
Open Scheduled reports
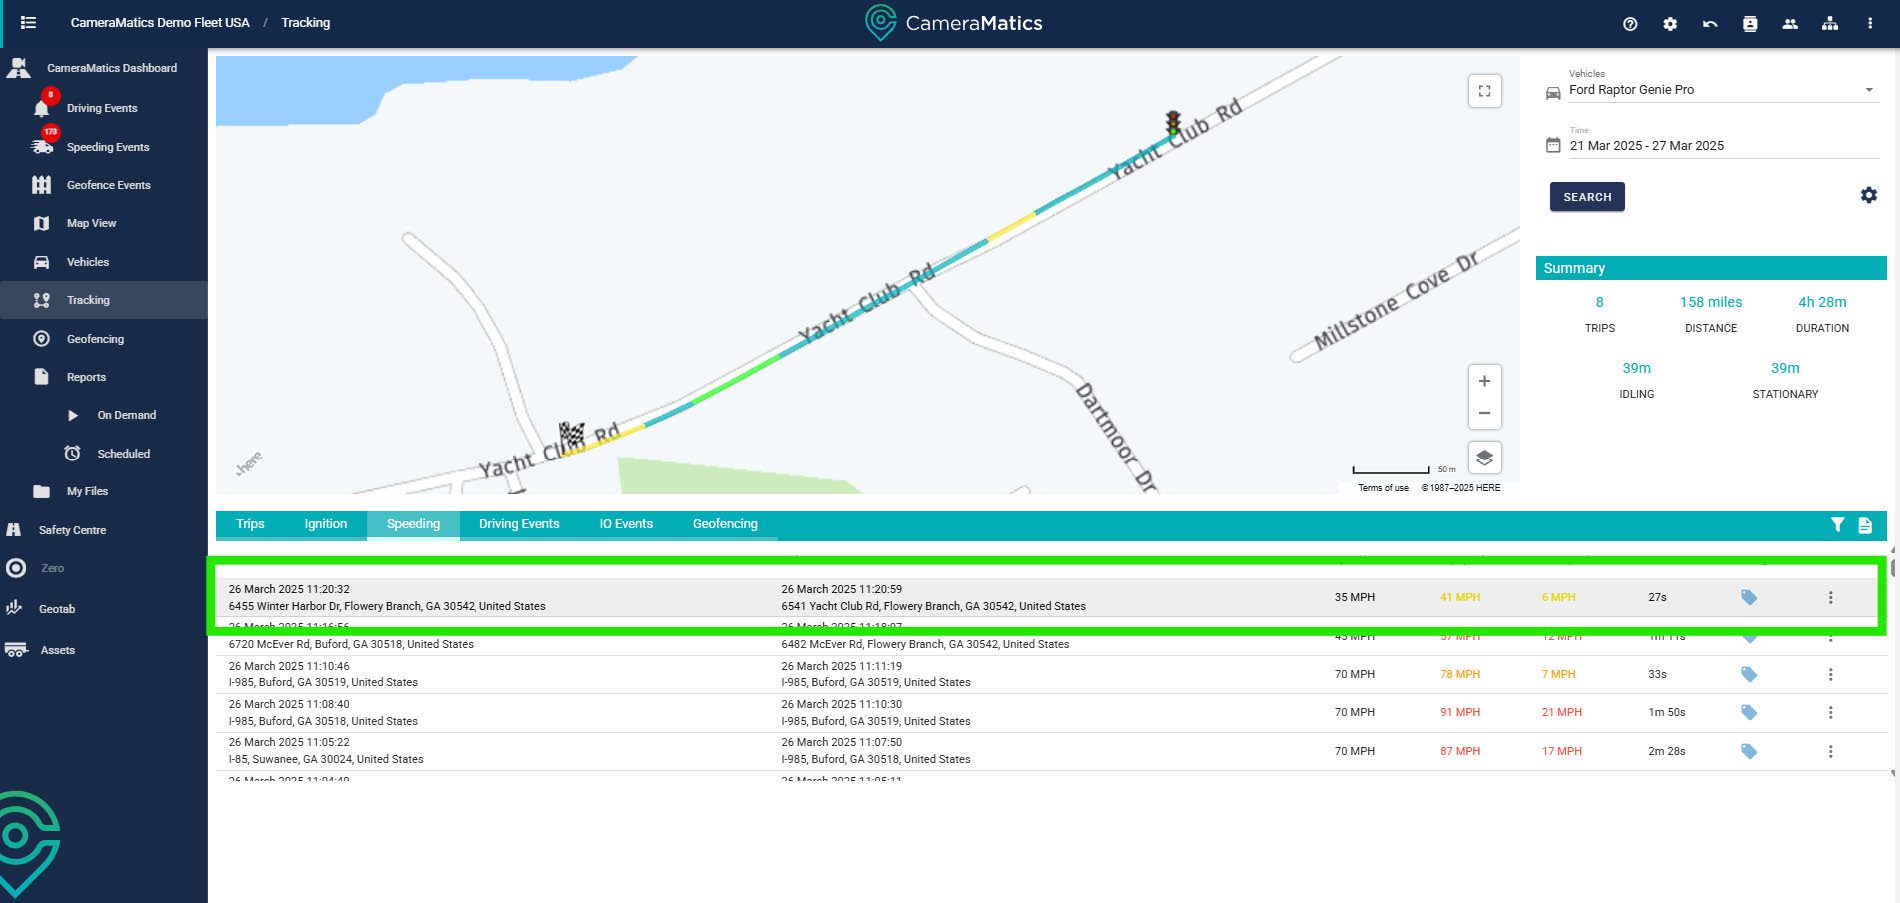[x=123, y=454]
